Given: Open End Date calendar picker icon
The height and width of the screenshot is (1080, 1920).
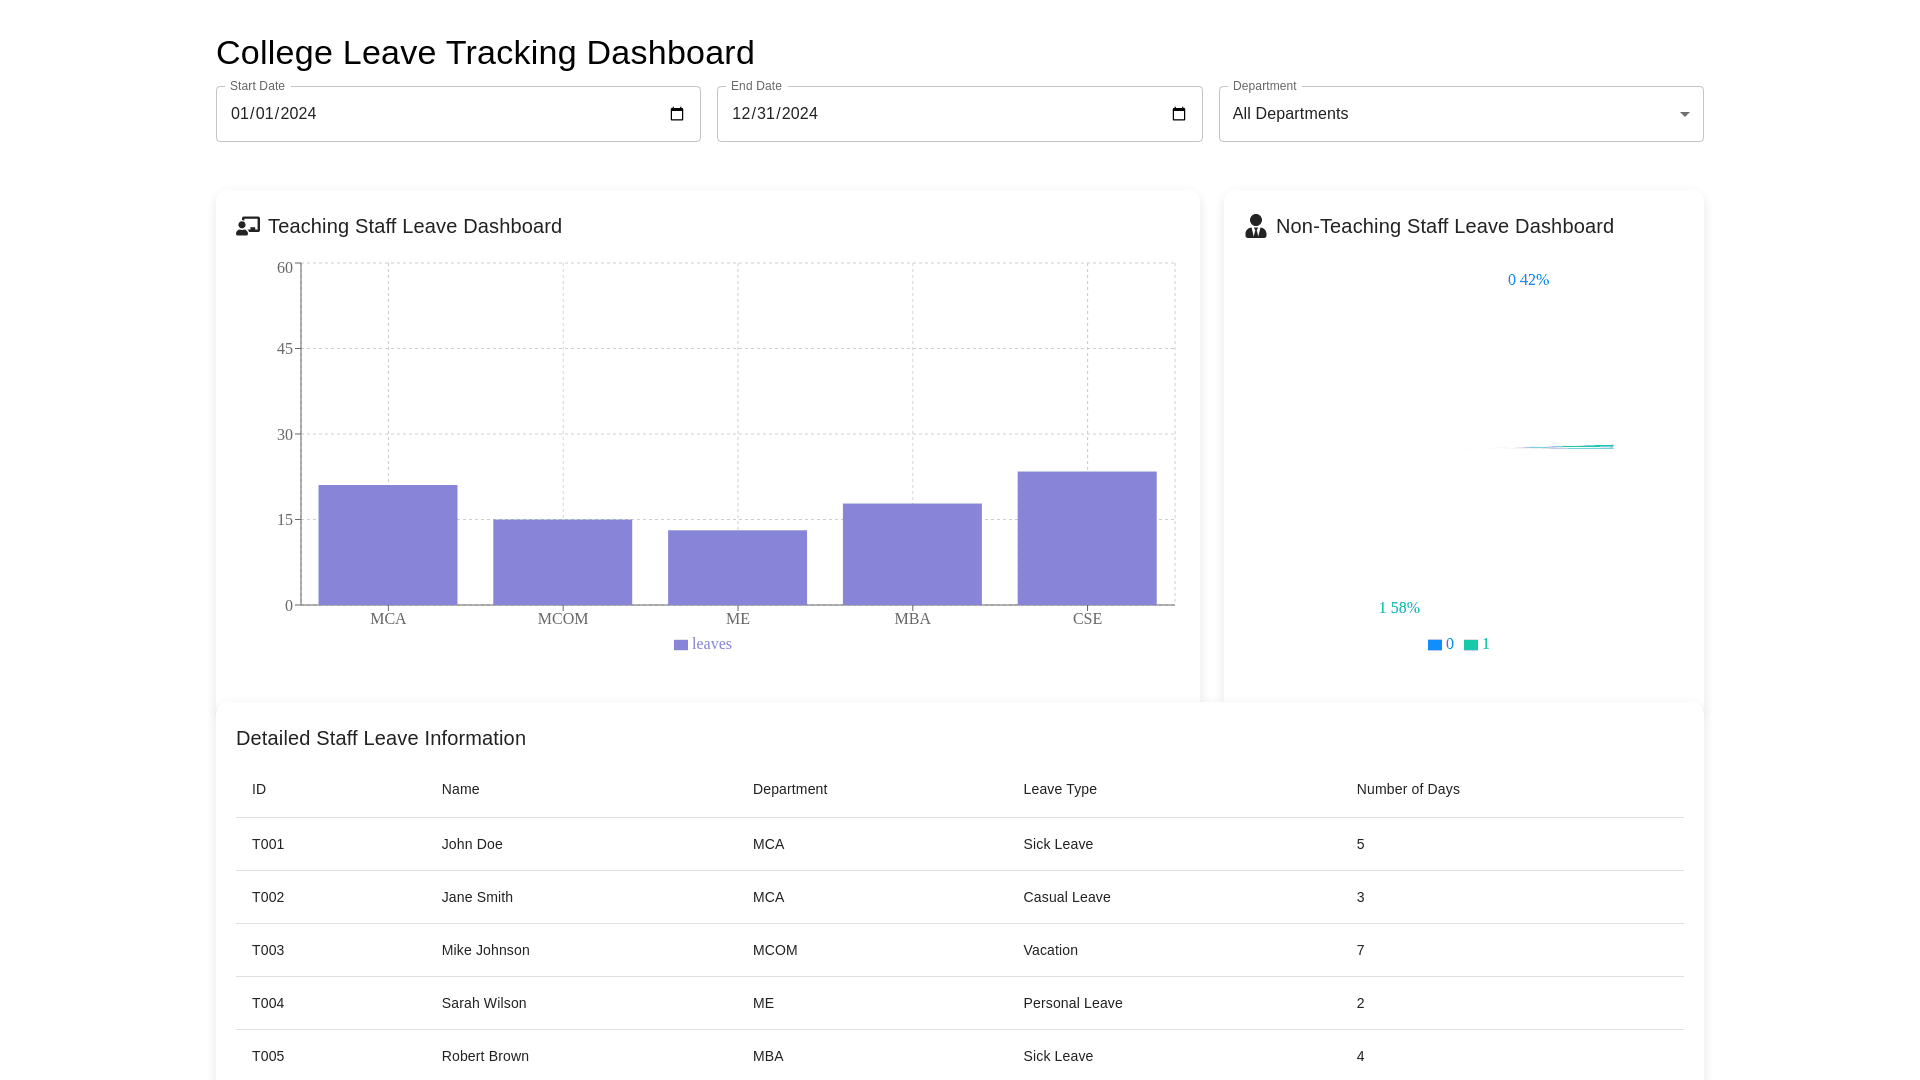Looking at the screenshot, I should tap(1179, 114).
